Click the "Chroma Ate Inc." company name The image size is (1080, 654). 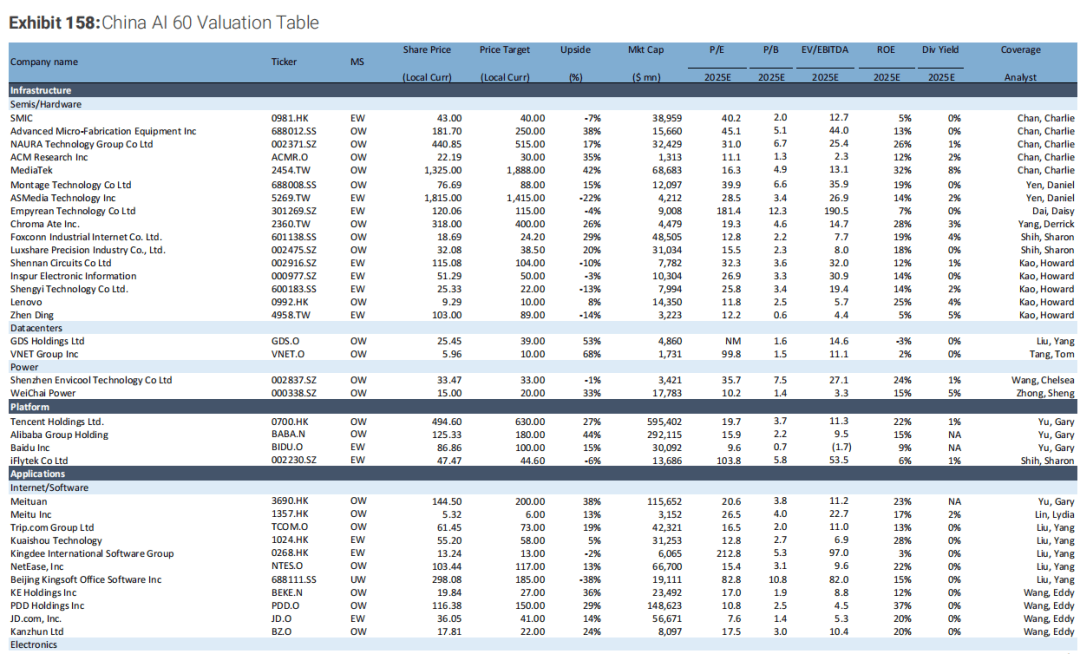tap(45, 224)
